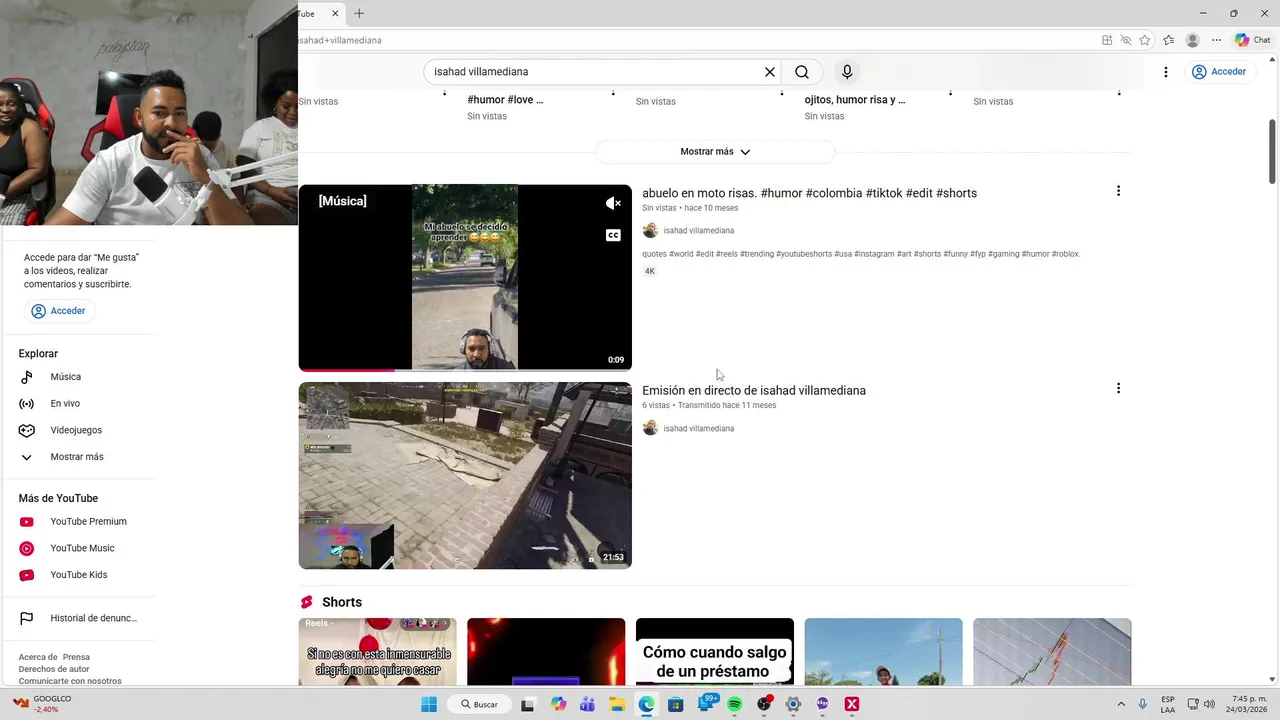Screen dimensions: 1280x720
Task: Open short 'Cómo cuando salgo de un préstamo'
Action: point(715,652)
